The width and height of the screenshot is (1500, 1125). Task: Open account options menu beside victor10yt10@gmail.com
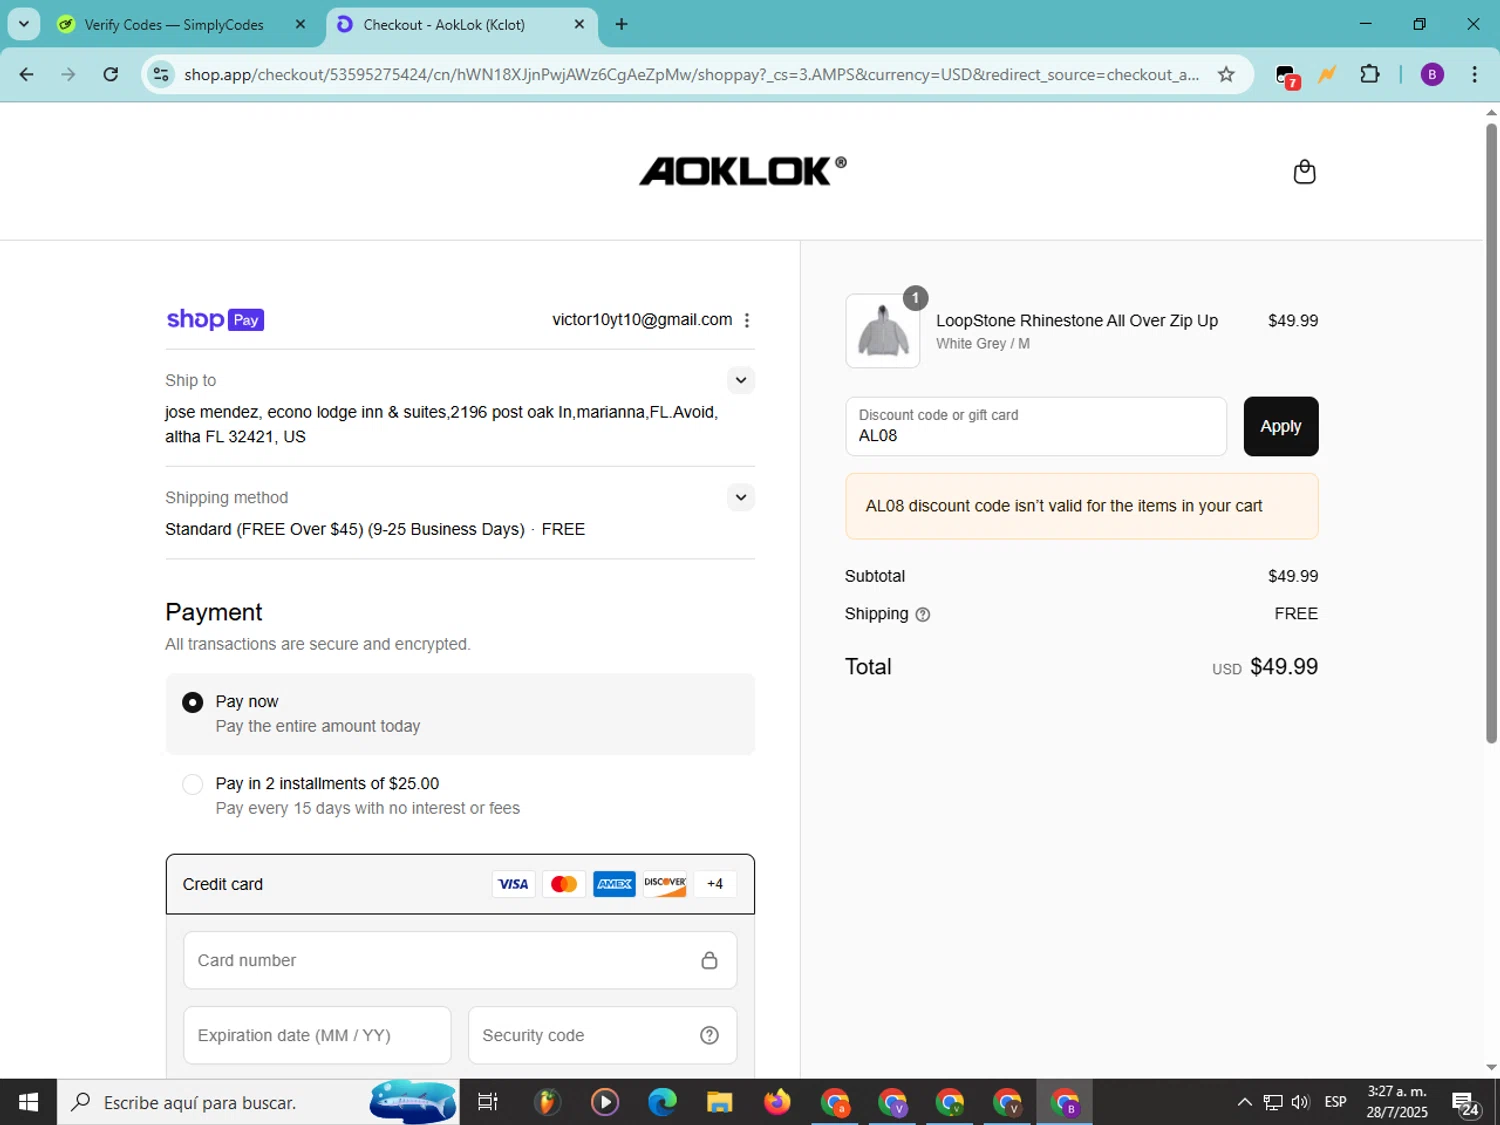pyautogui.click(x=747, y=320)
